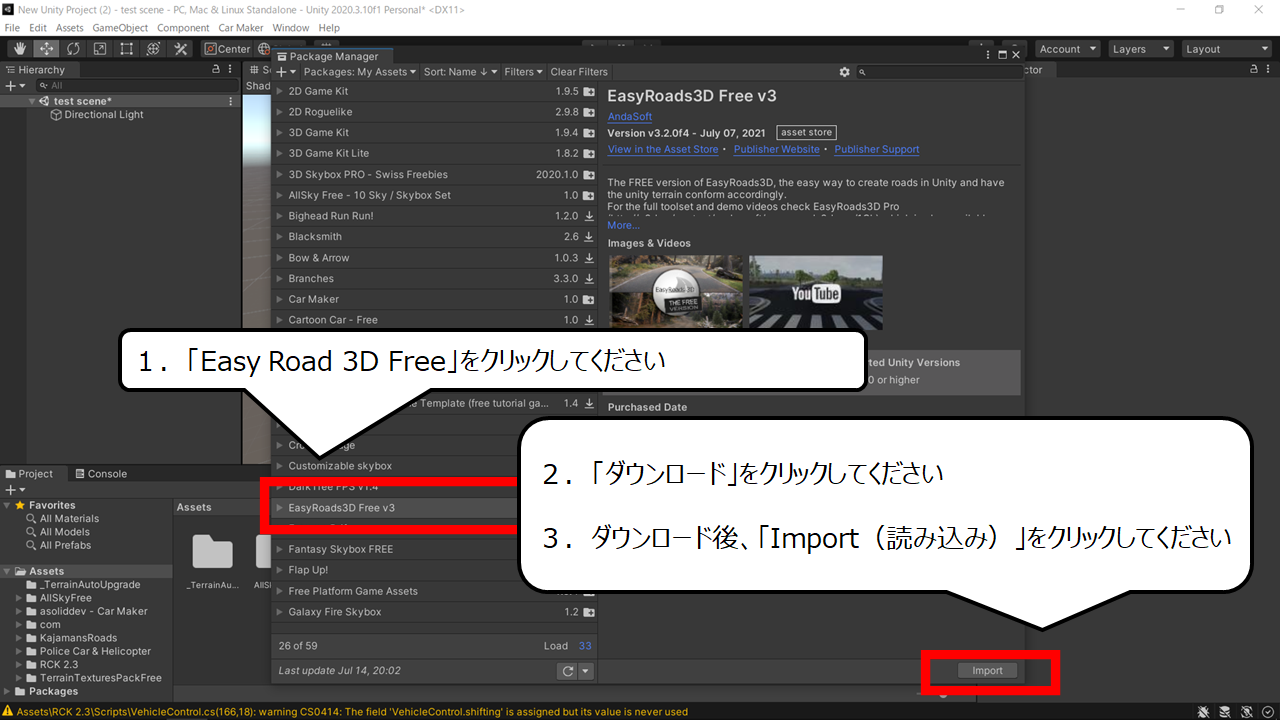The height and width of the screenshot is (720, 1280).
Task: Click download icon for Bighead Run Run!
Action: [x=589, y=216]
